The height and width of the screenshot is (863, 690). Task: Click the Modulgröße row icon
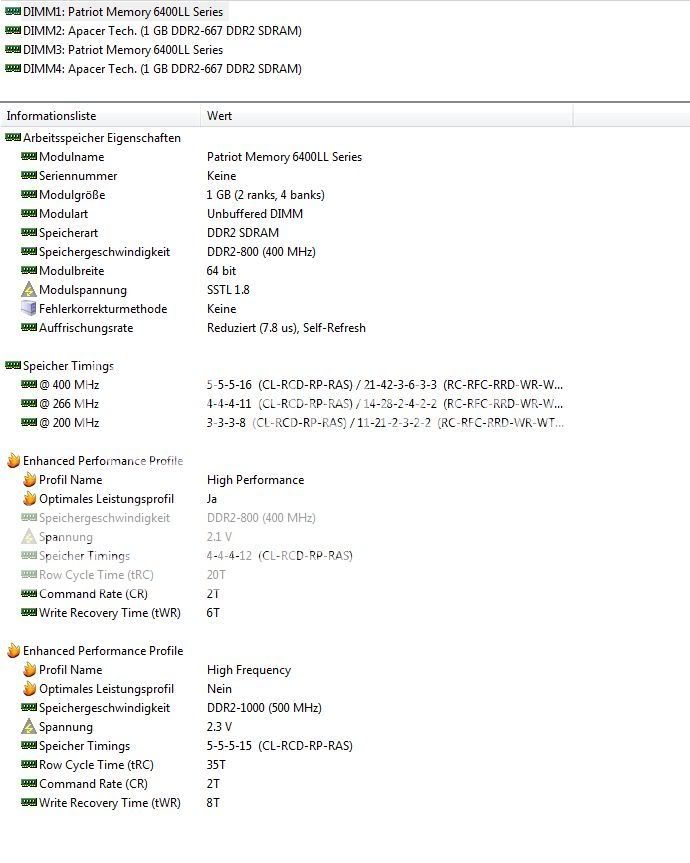[29, 194]
